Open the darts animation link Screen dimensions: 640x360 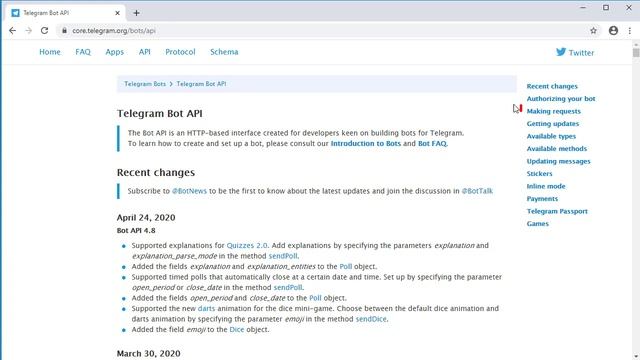207,309
